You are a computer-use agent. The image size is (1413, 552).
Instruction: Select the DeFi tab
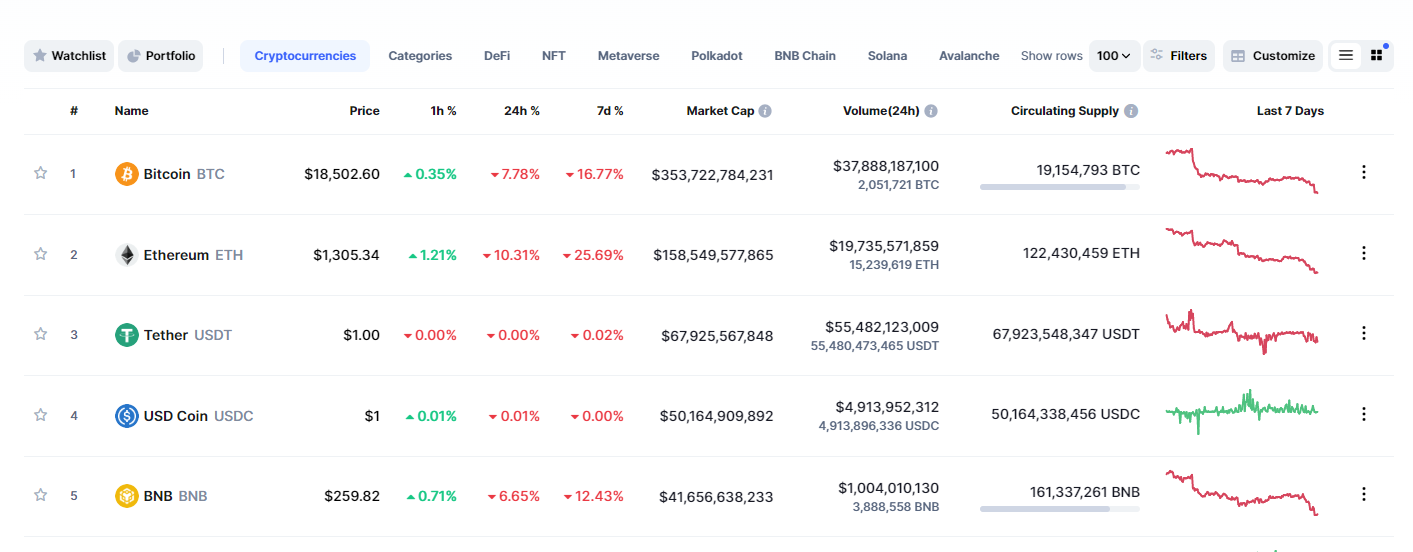(497, 56)
